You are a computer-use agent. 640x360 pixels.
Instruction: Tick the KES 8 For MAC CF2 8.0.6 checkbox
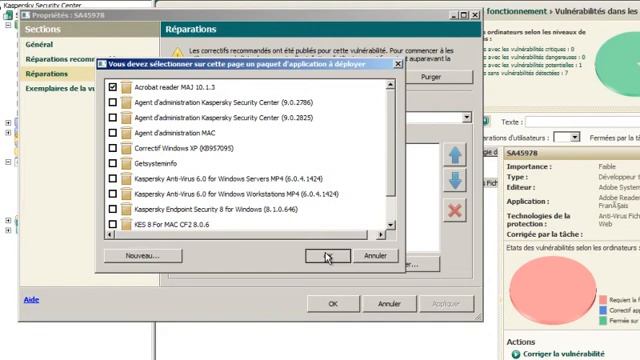(113, 224)
